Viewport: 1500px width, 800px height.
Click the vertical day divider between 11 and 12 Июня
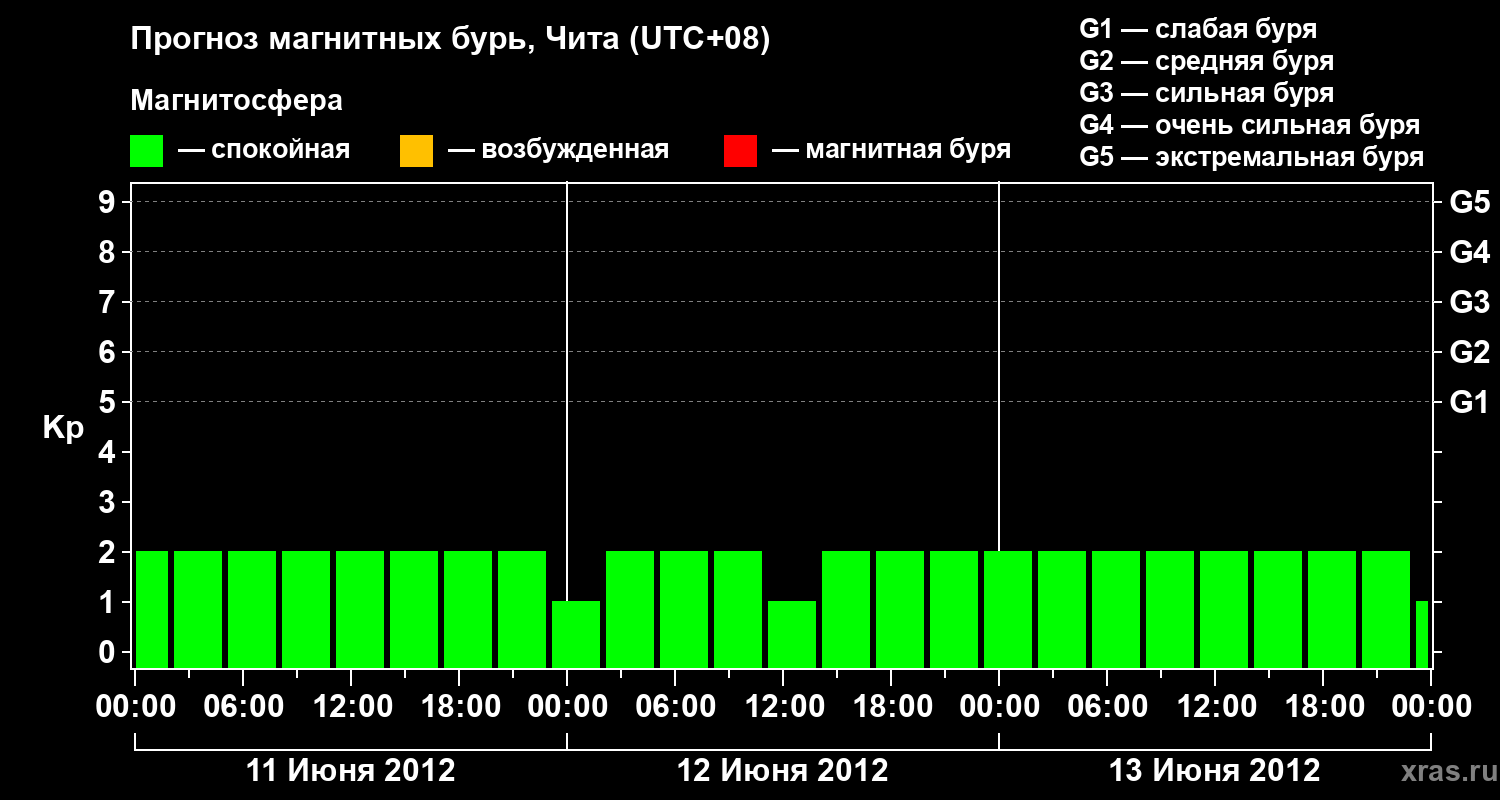[x=567, y=425]
